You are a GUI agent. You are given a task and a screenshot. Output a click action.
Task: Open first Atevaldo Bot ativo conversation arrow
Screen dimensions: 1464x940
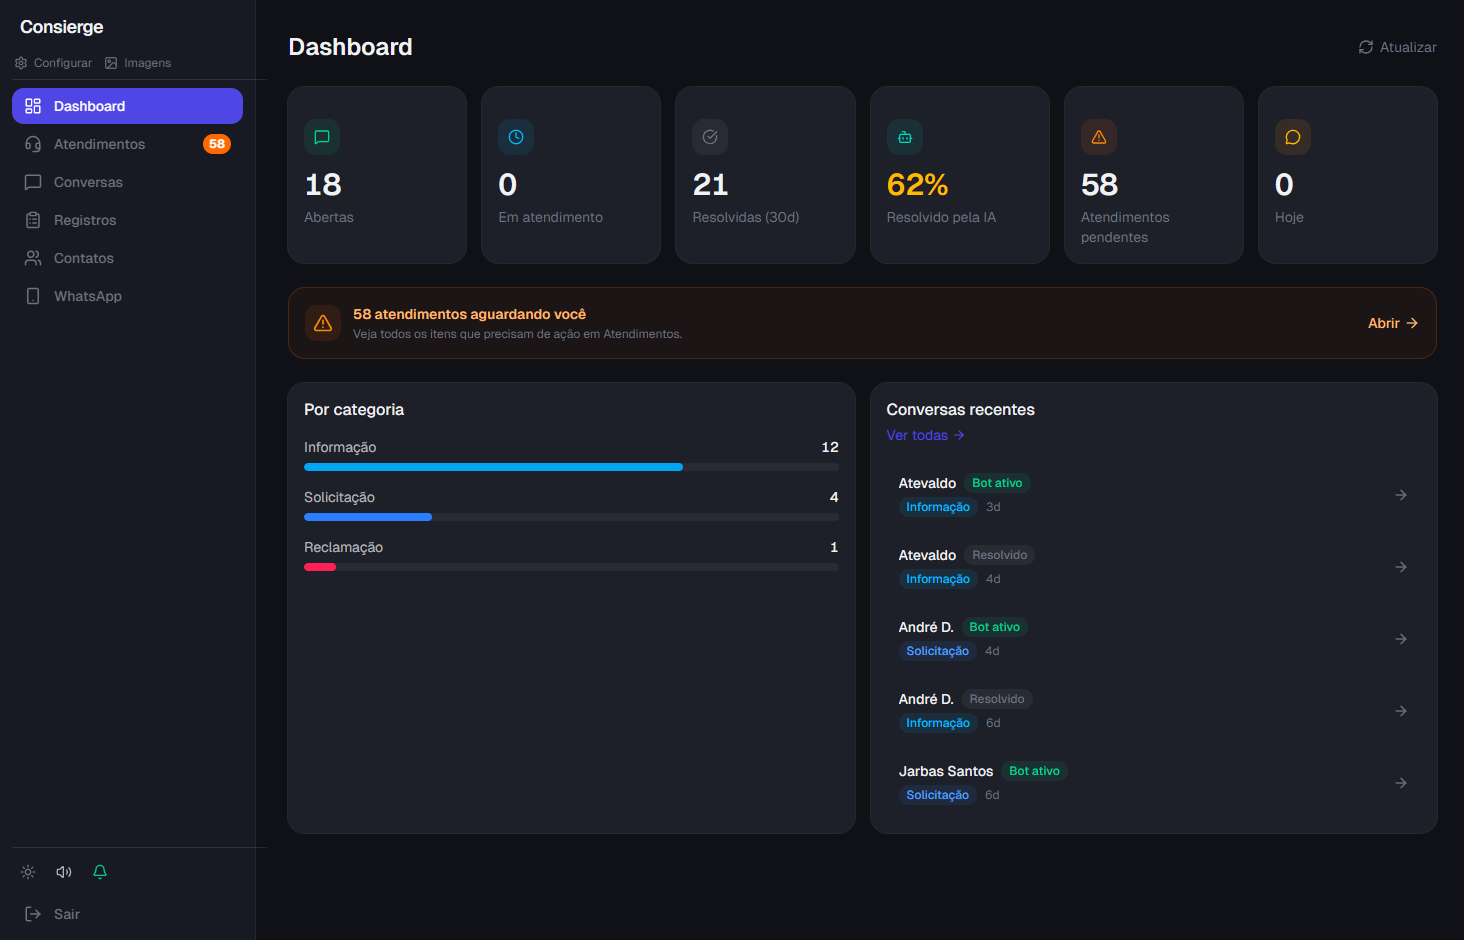click(x=1401, y=495)
